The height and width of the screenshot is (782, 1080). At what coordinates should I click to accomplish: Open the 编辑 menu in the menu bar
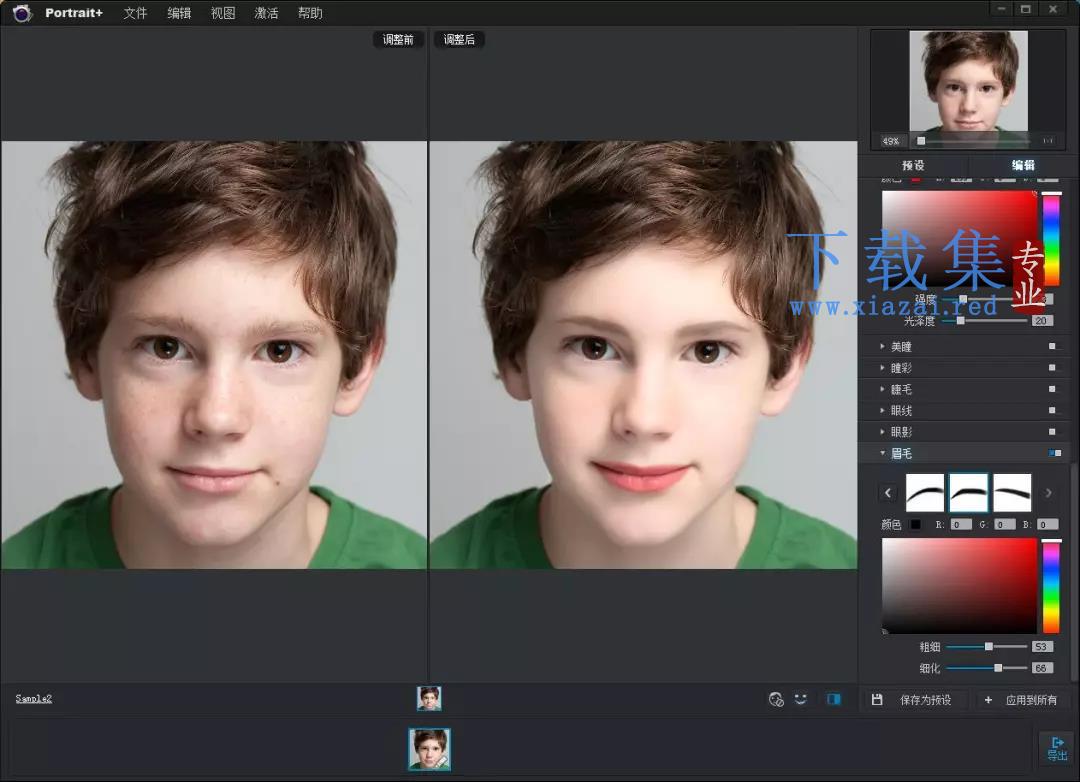pyautogui.click(x=179, y=13)
